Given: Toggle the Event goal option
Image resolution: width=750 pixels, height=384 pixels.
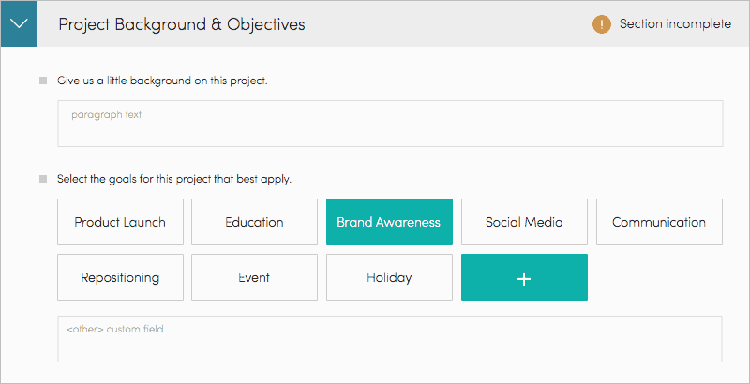Looking at the screenshot, I should coord(254,277).
